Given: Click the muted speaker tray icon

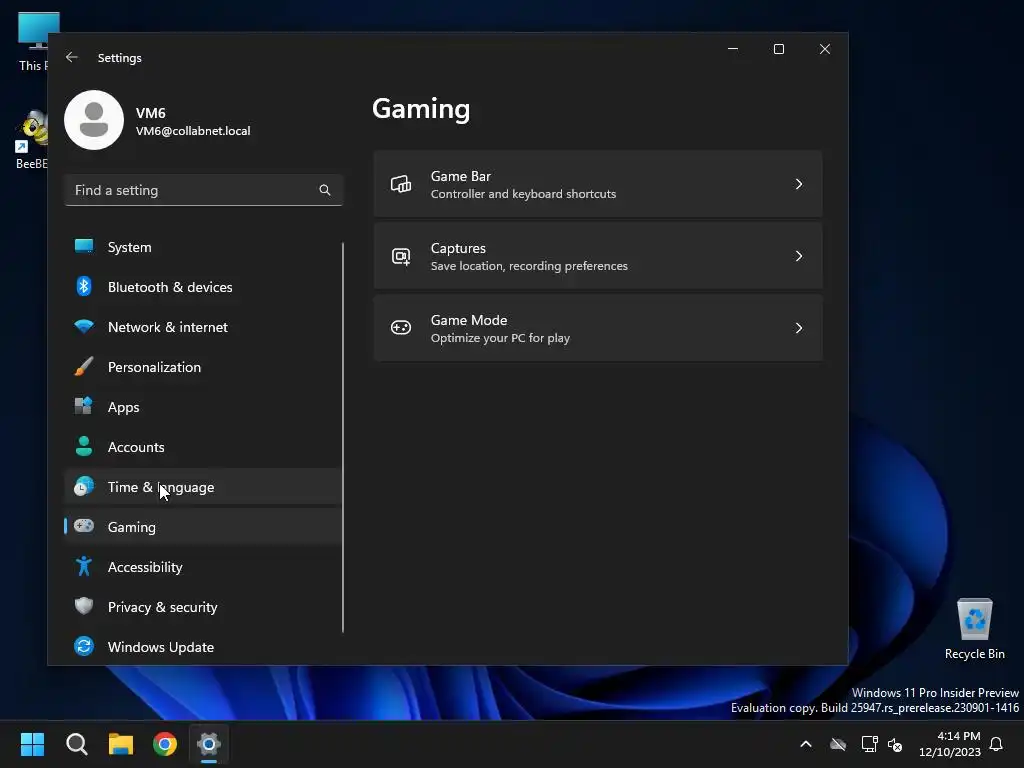Looking at the screenshot, I should (895, 744).
